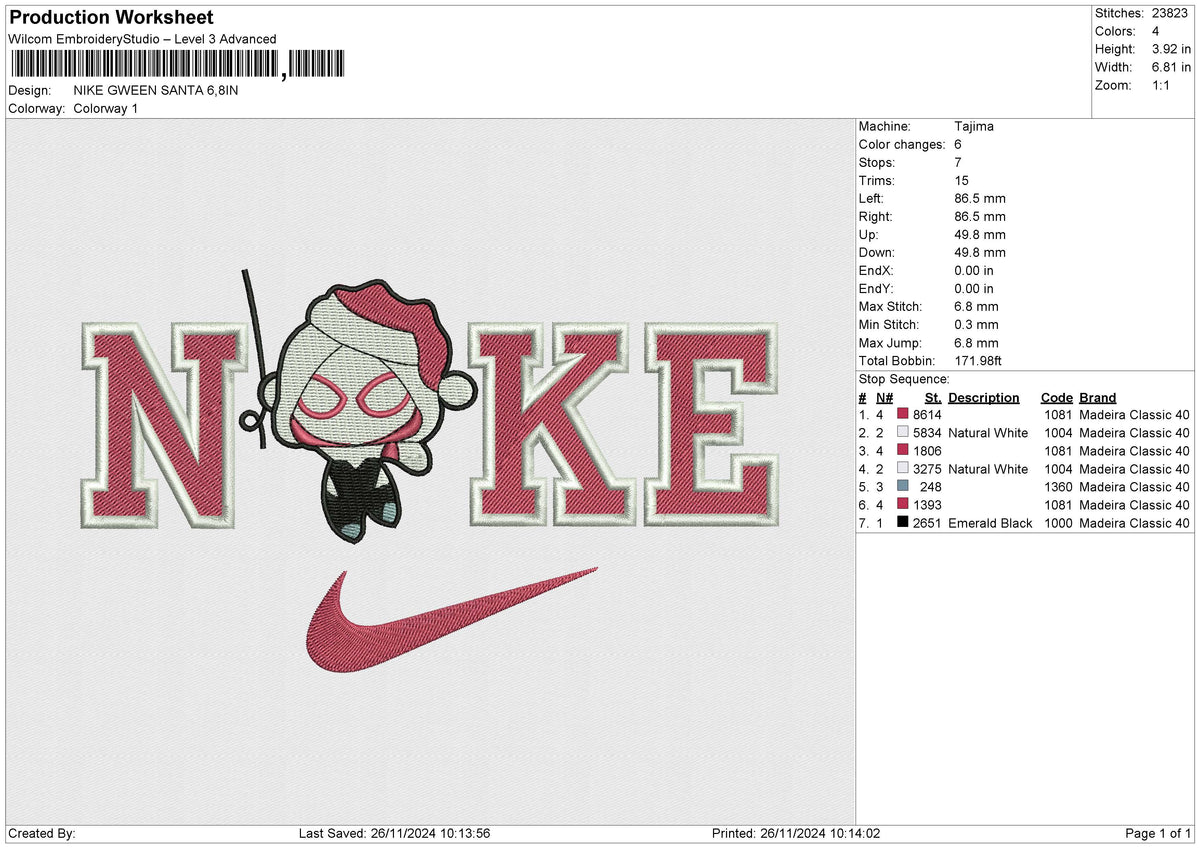Click the 'Stop Sequence:' label
Image resolution: width=1200 pixels, height=848 pixels.
[x=904, y=380]
